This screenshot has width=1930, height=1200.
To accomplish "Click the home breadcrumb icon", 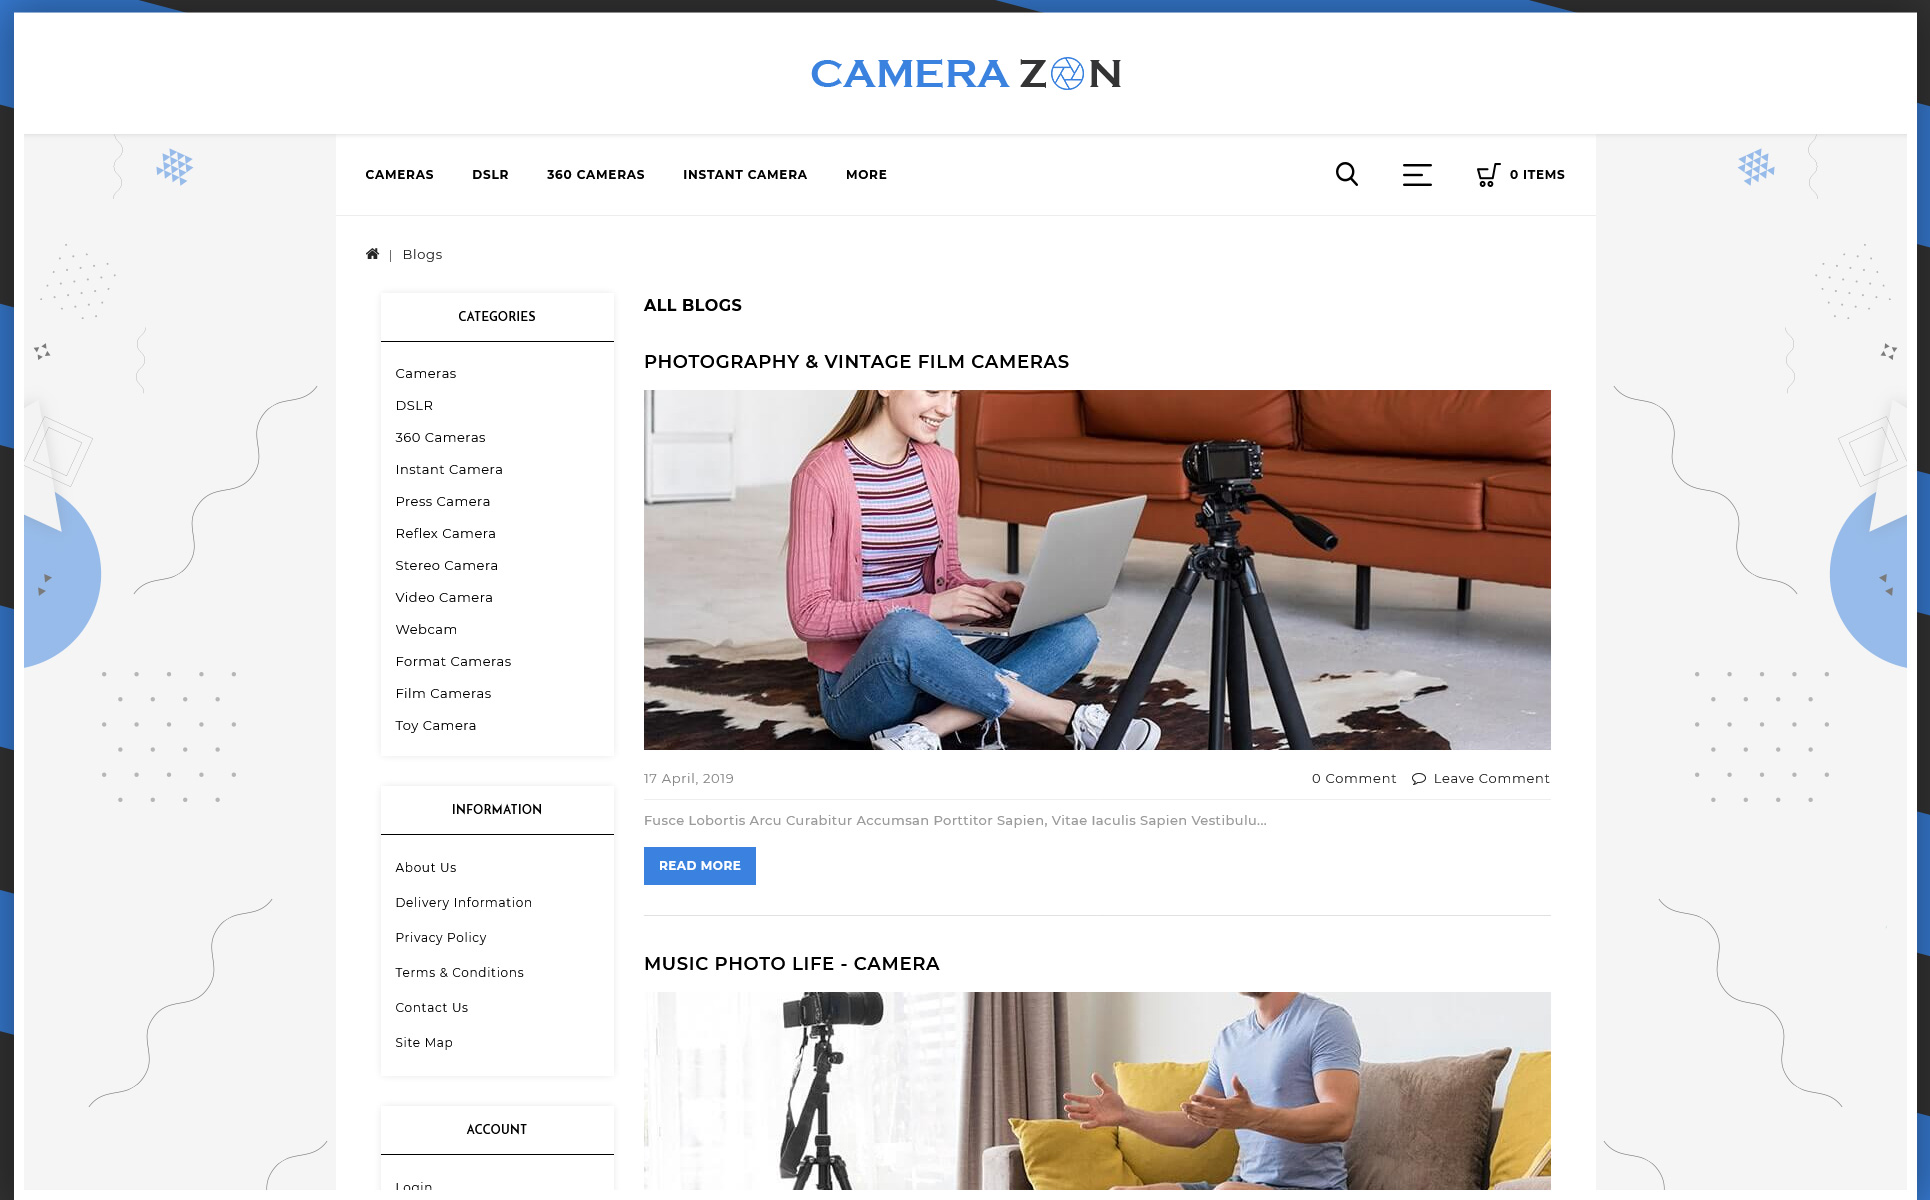I will pos(372,254).
